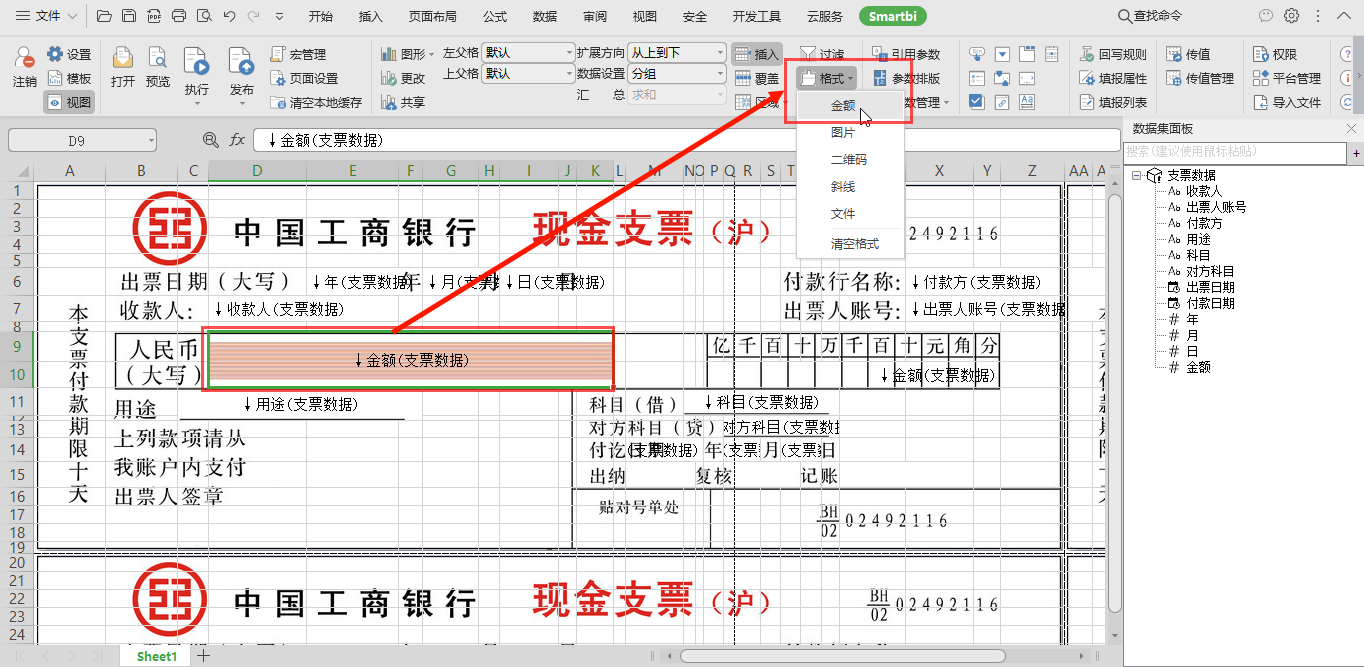Click the open folder icon in quick access bar
Screen dimensions: 1364x667
104,16
